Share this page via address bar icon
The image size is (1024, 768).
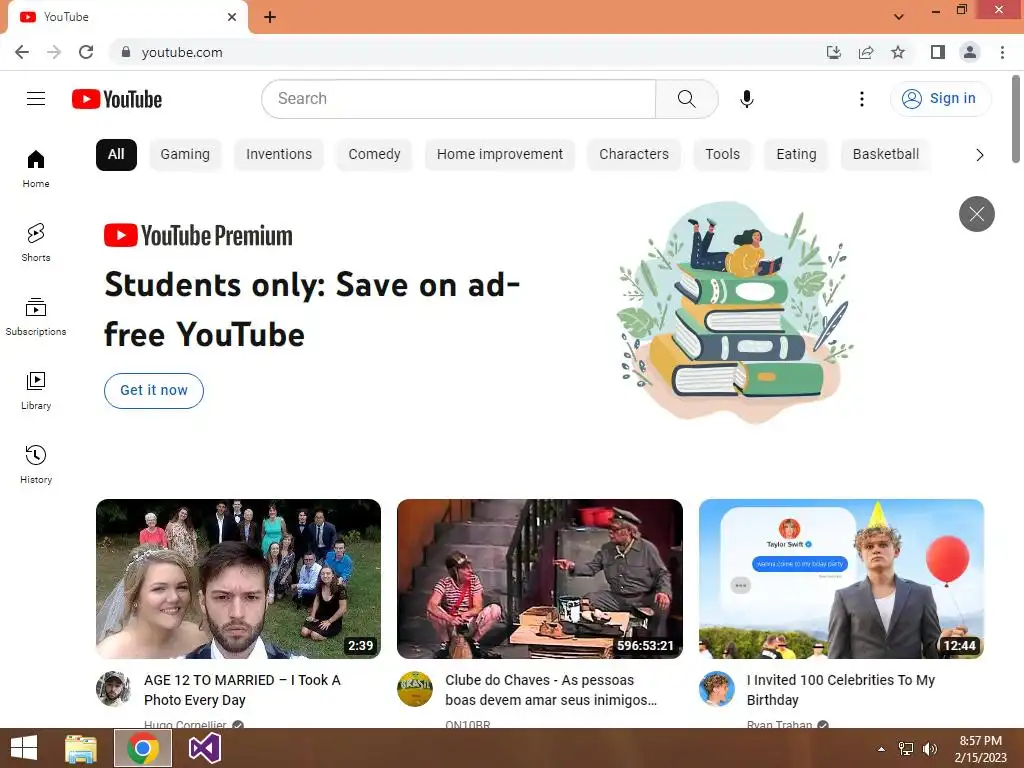point(866,52)
